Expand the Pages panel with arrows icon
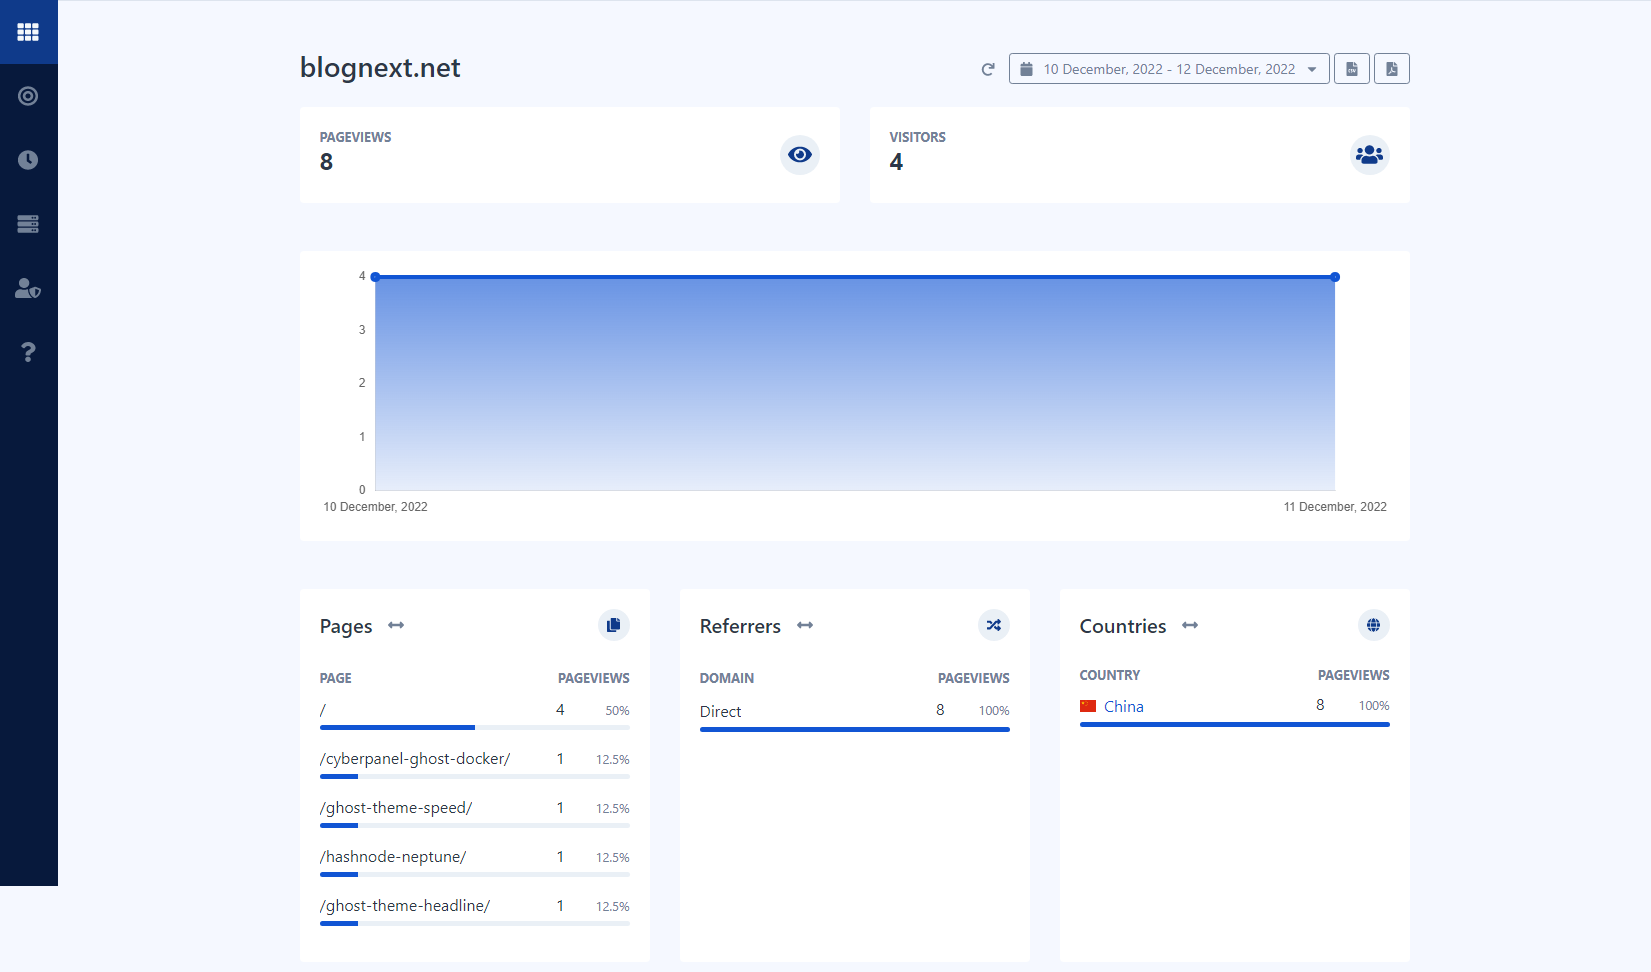 click(396, 625)
